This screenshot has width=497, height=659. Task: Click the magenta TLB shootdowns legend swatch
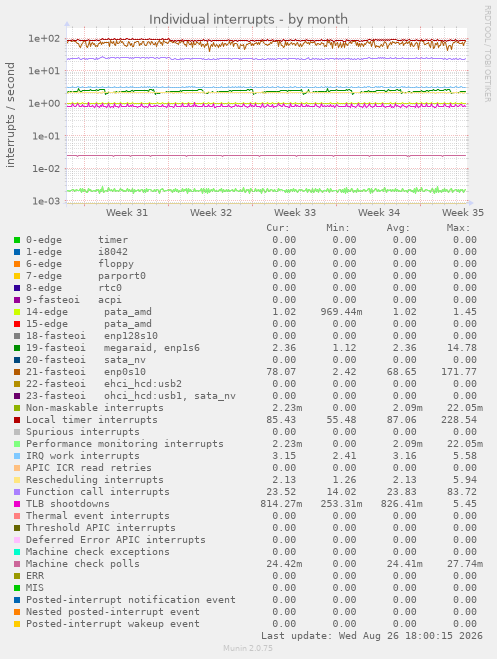tap(17, 504)
